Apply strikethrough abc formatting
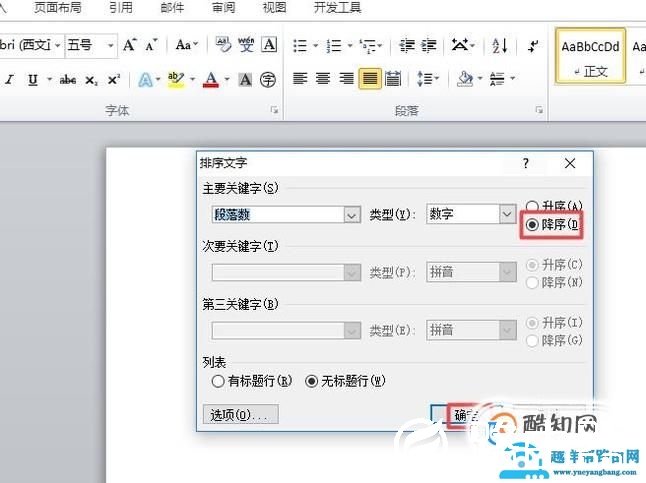 [x=68, y=79]
